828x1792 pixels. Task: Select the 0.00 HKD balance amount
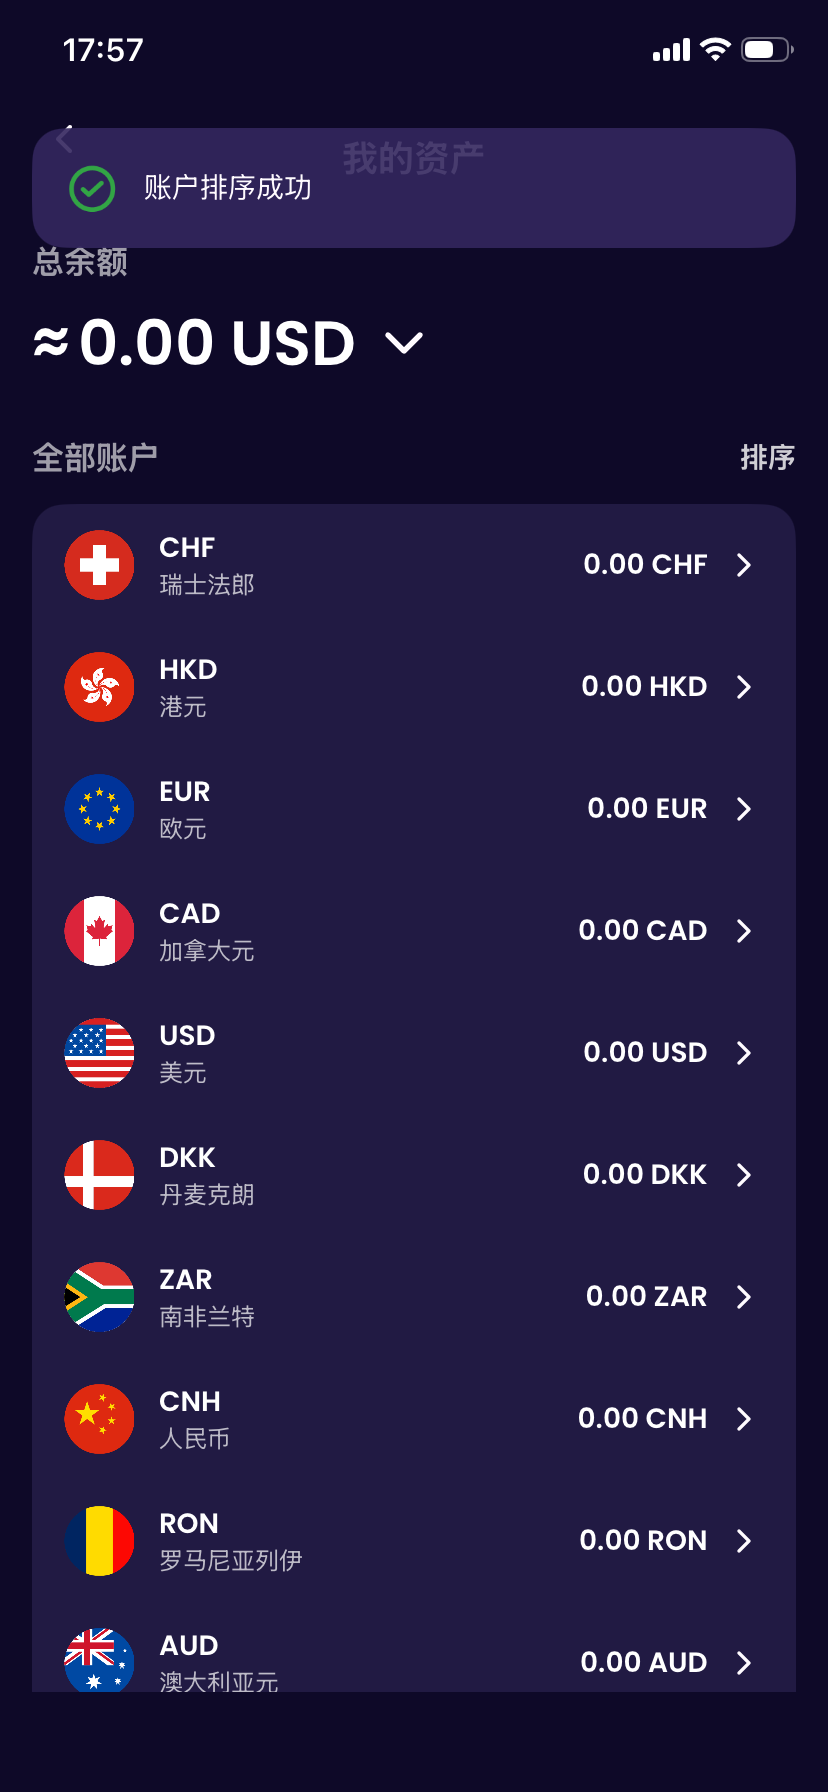(x=644, y=687)
